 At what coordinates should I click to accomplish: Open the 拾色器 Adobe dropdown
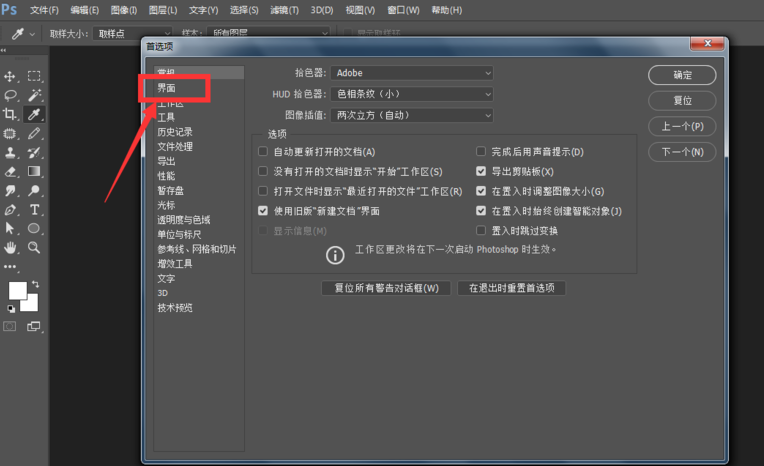[x=412, y=73]
